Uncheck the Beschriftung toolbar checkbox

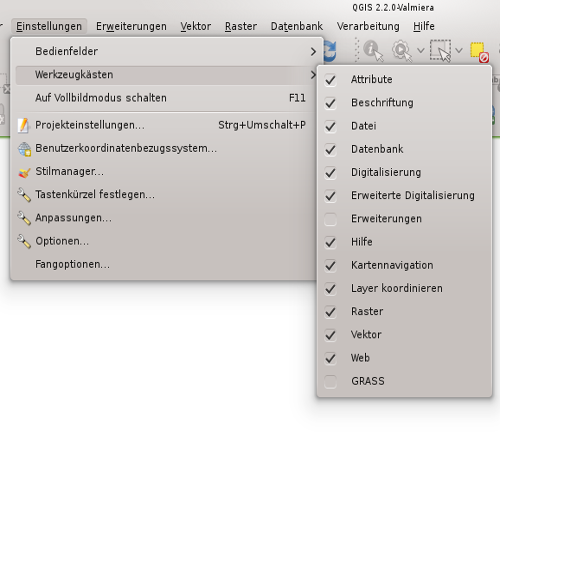point(330,103)
